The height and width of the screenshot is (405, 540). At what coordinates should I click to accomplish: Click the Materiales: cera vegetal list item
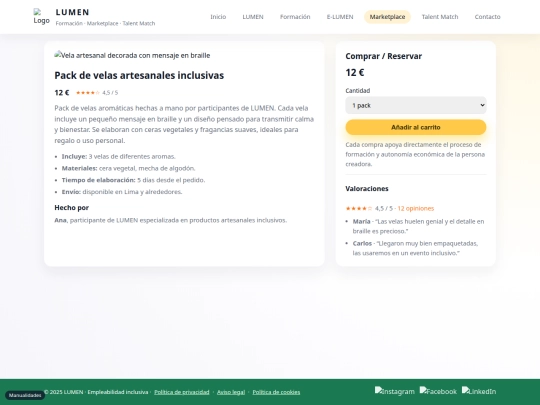128,168
